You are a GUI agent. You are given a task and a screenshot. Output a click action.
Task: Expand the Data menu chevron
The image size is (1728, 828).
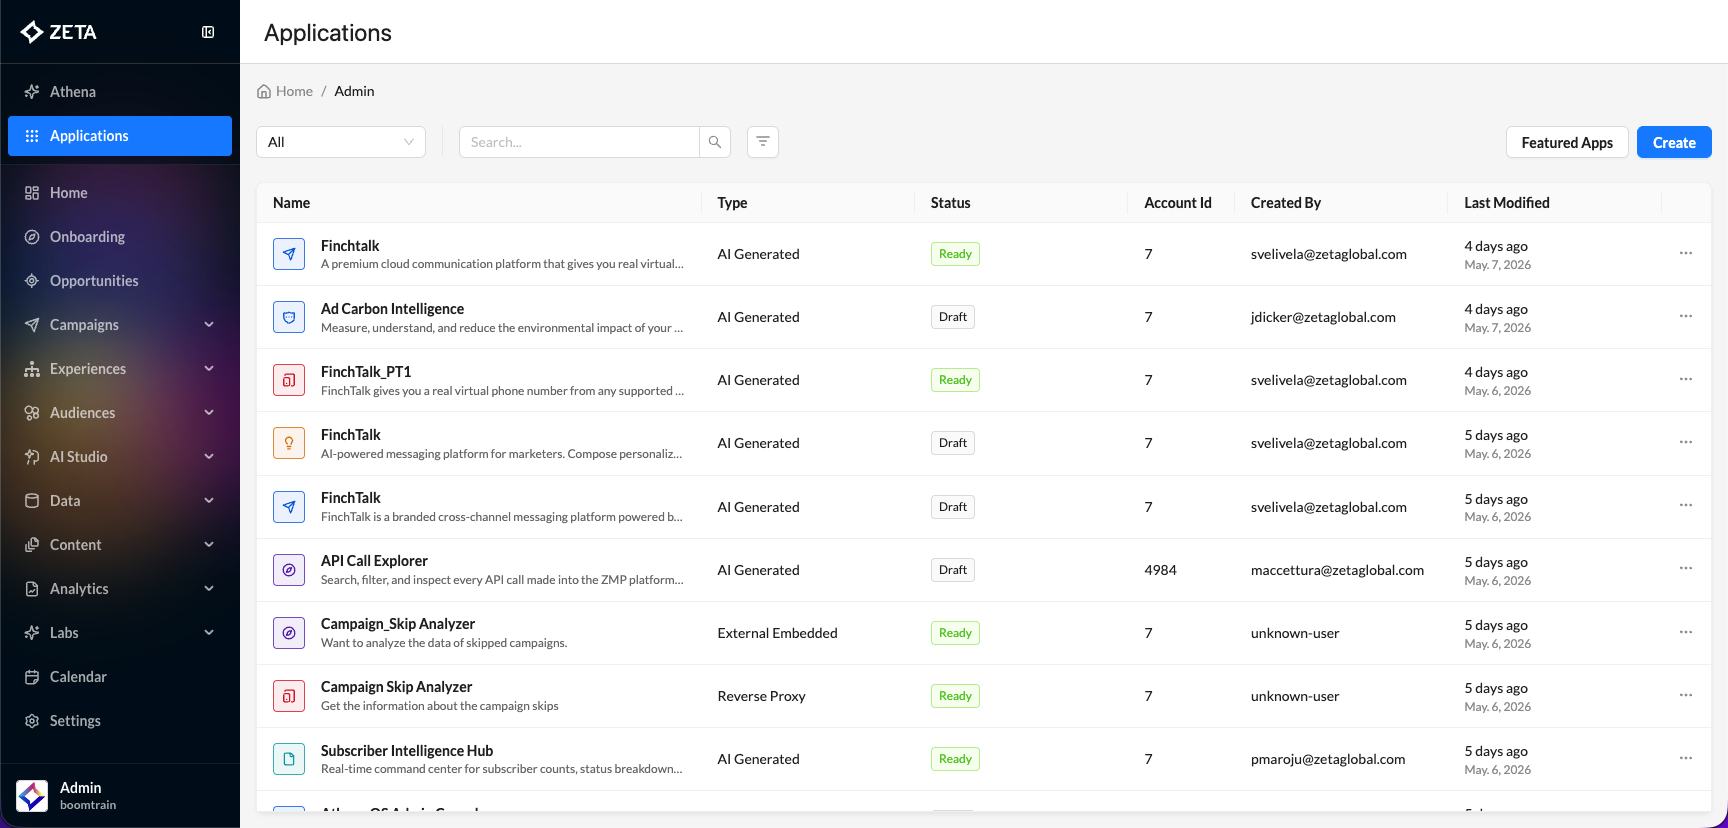point(209,501)
